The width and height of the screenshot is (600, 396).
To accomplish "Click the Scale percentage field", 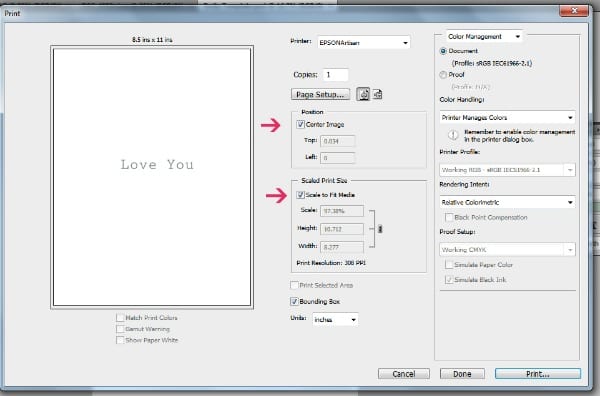I will coord(342,211).
